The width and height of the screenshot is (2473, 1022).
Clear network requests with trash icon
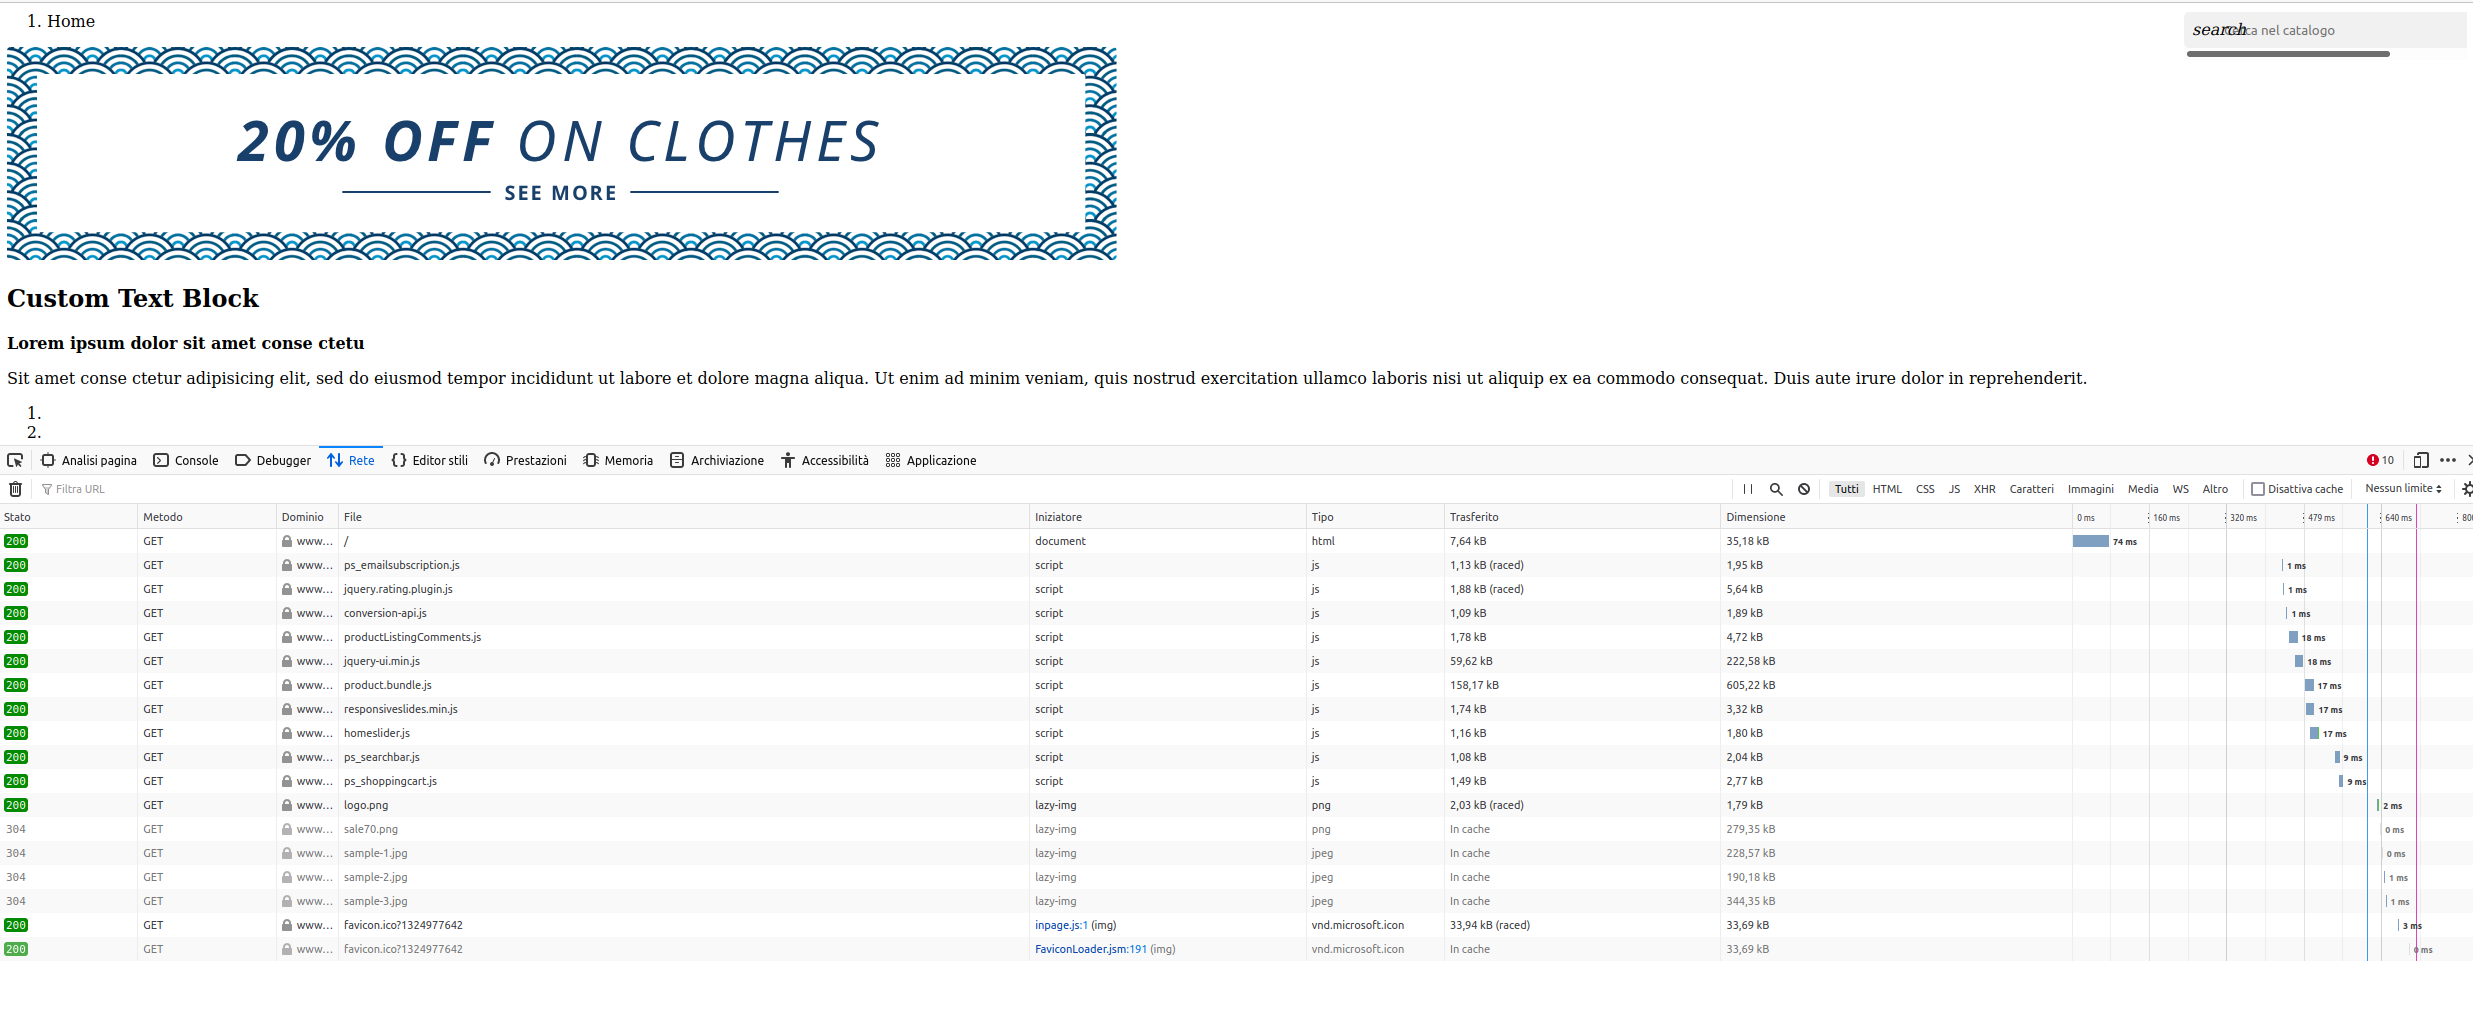pyautogui.click(x=15, y=489)
